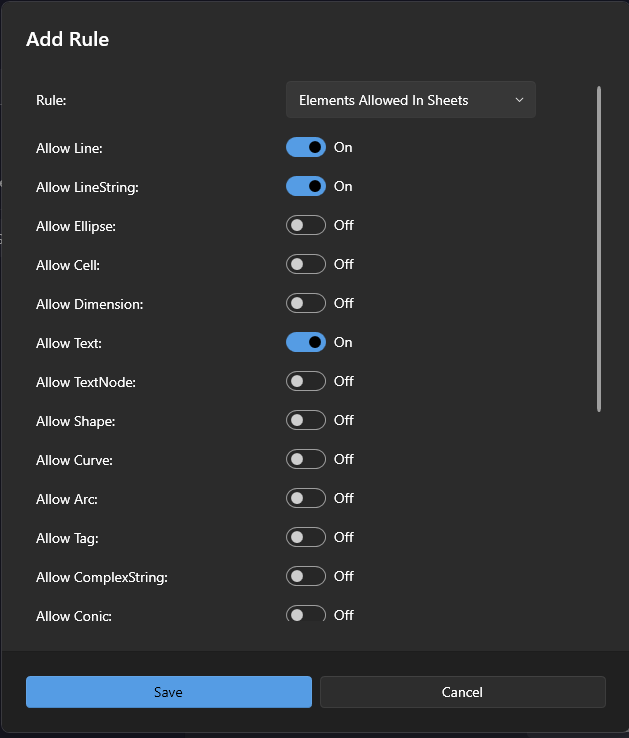629x738 pixels.
Task: Turn off the Allow Text switch
Action: 306,342
